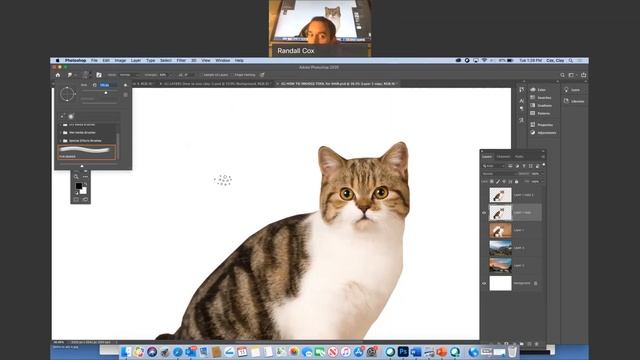Open the workspace switcher dropdown
Screen dimensions: 640x360
click(x=572, y=75)
